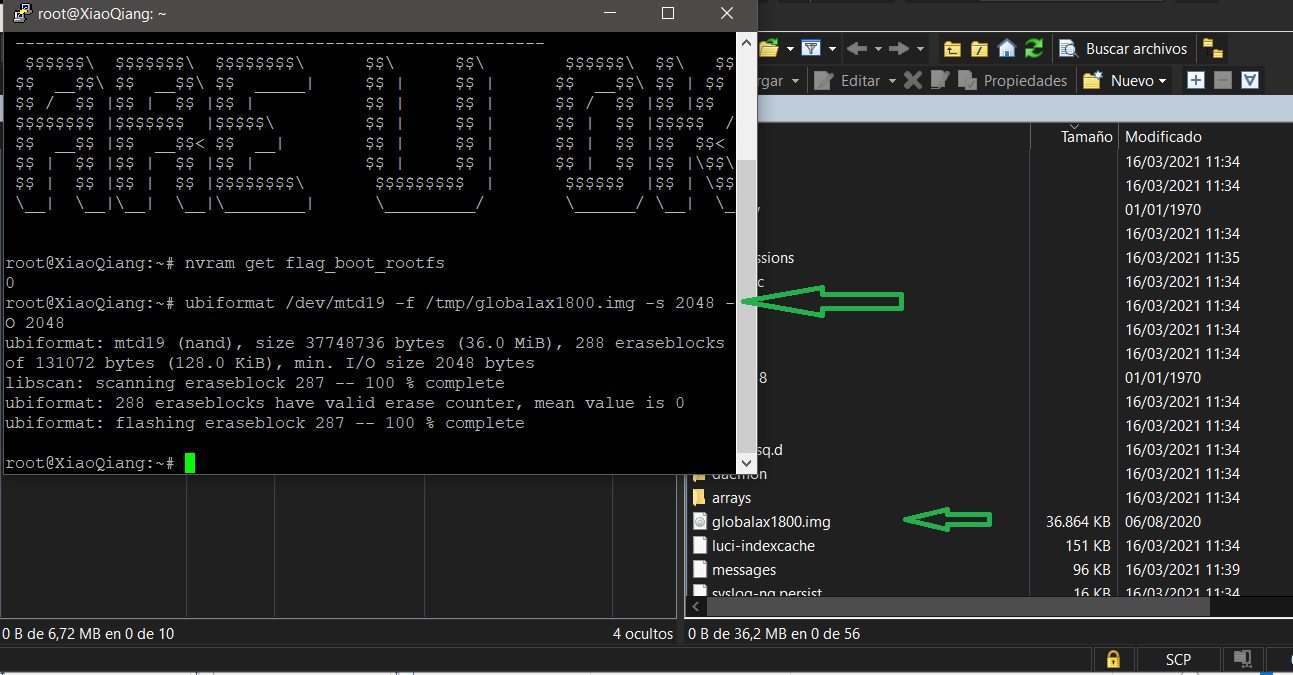Expand the filter icon dropdown arrow

pos(832,48)
